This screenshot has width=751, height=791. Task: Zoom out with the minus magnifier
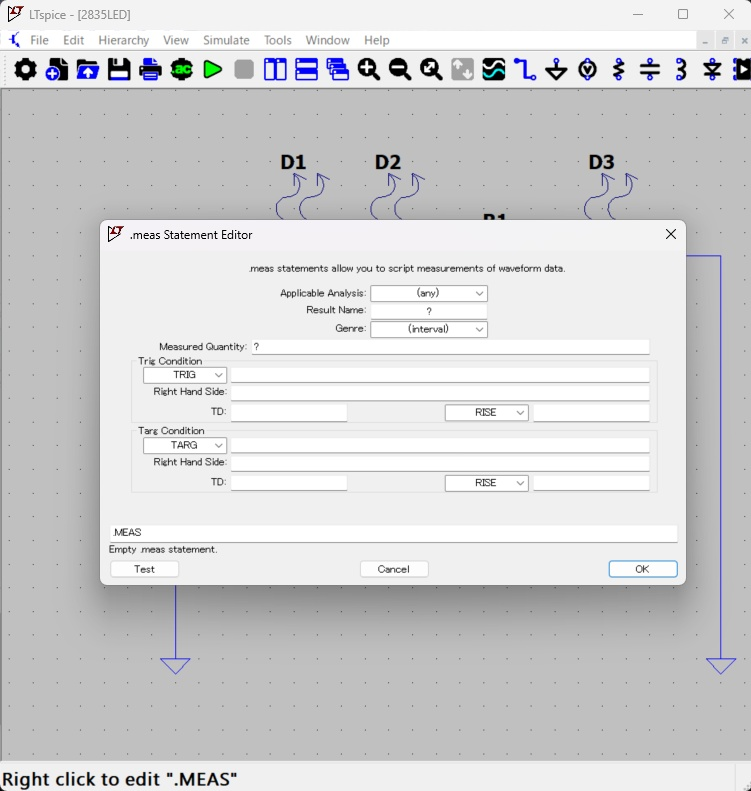[x=400, y=69]
